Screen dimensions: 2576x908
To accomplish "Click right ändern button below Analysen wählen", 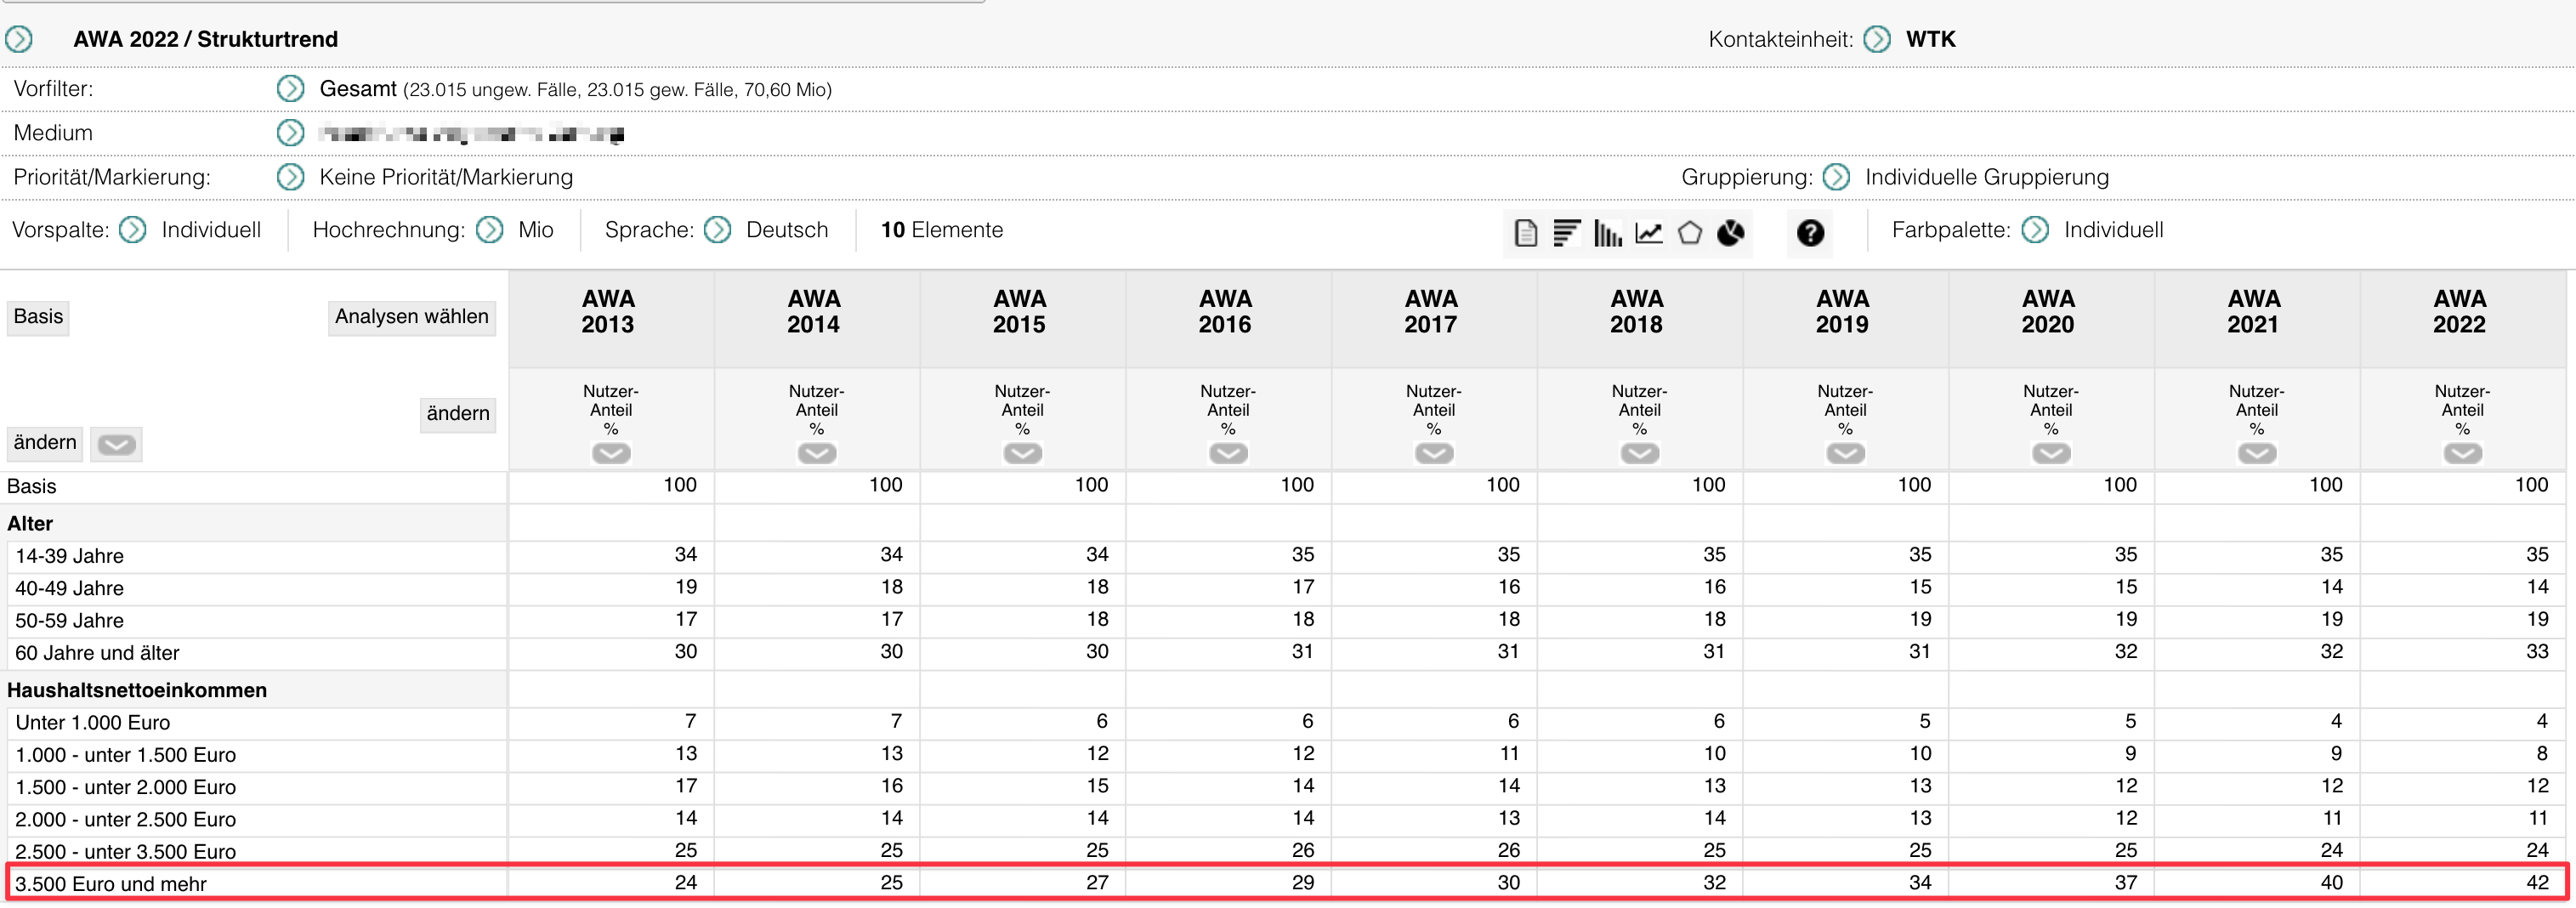I will 458,414.
